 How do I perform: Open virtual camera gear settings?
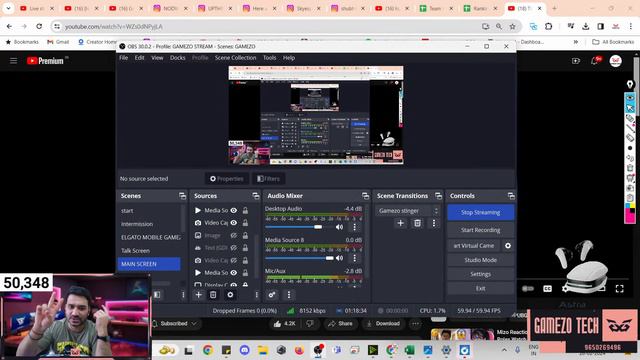pos(508,246)
